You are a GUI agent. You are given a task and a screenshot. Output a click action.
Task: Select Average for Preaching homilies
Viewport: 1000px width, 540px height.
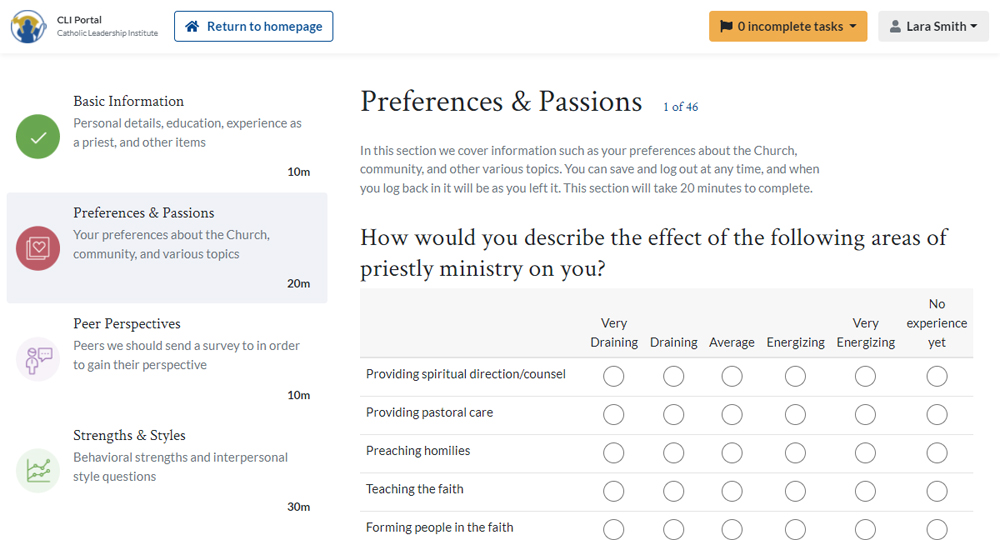click(x=732, y=453)
